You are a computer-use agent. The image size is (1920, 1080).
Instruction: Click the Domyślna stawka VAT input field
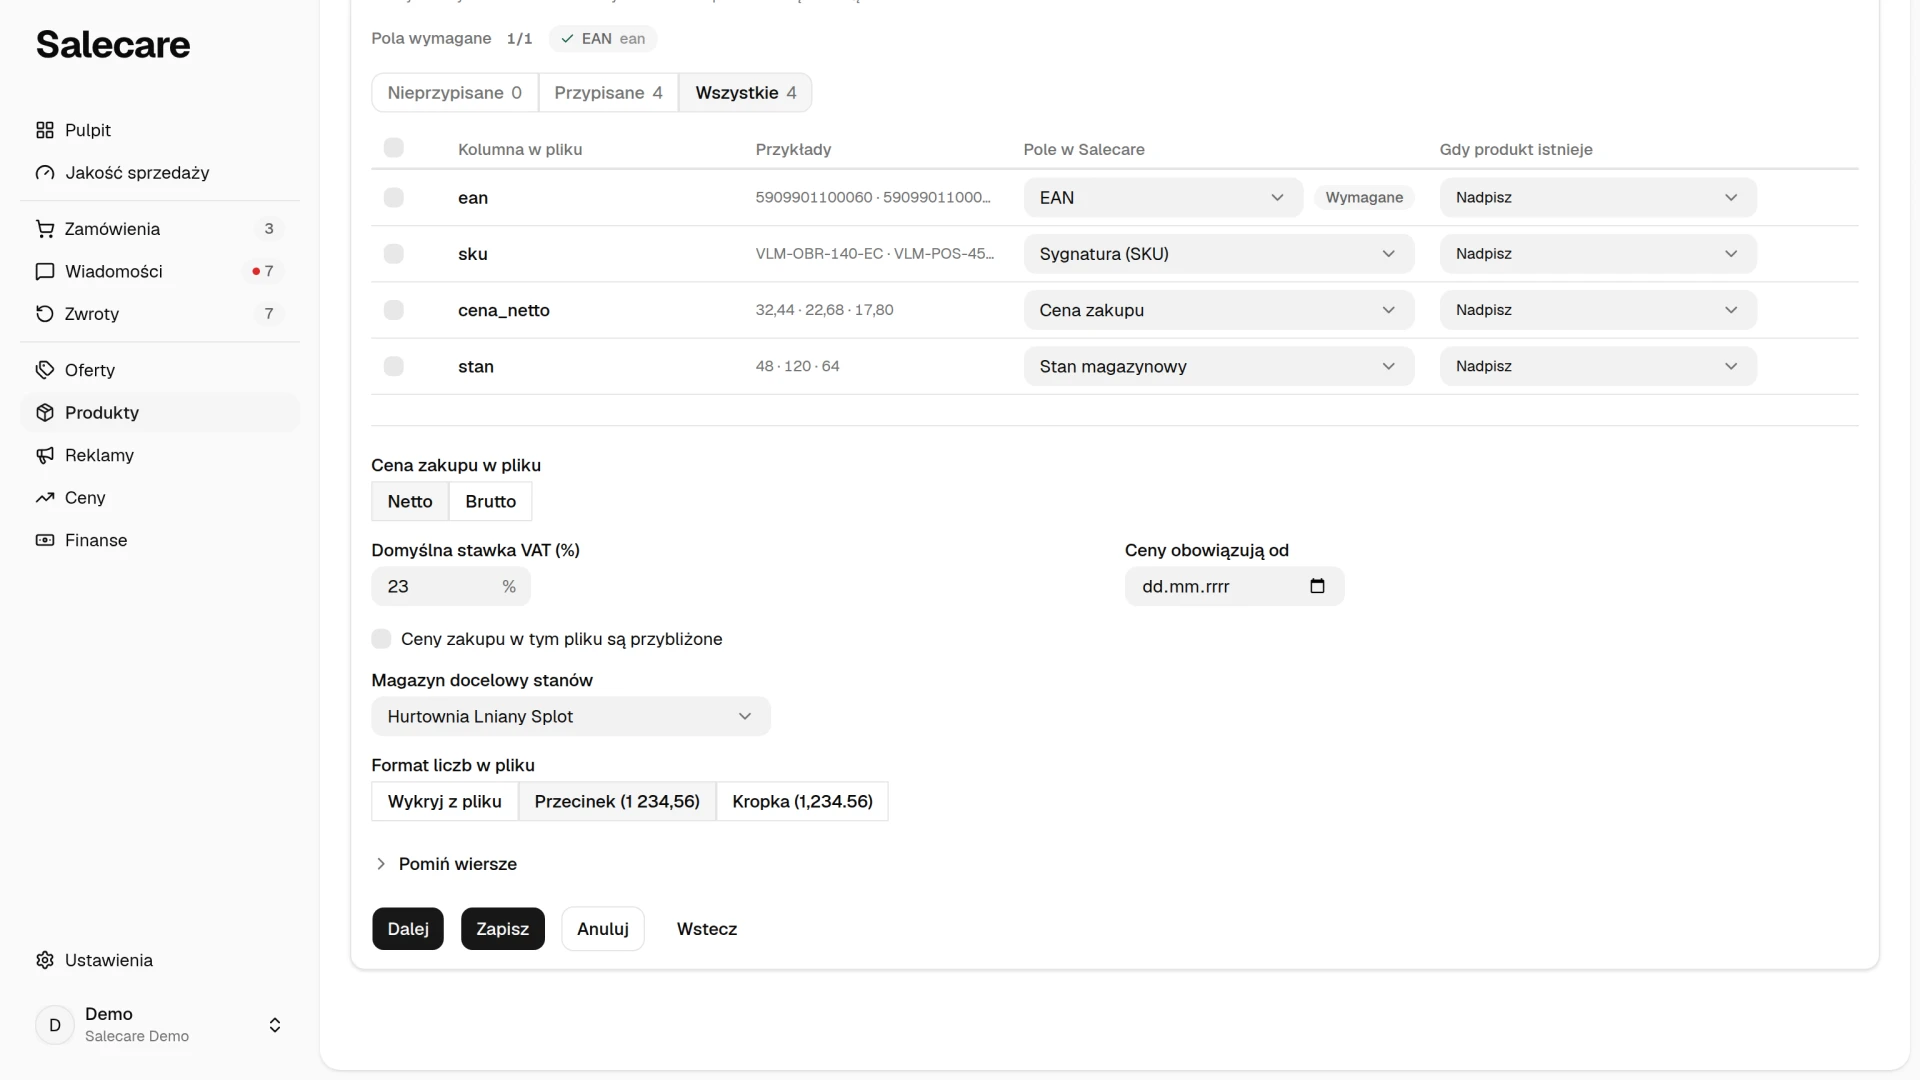451,586
